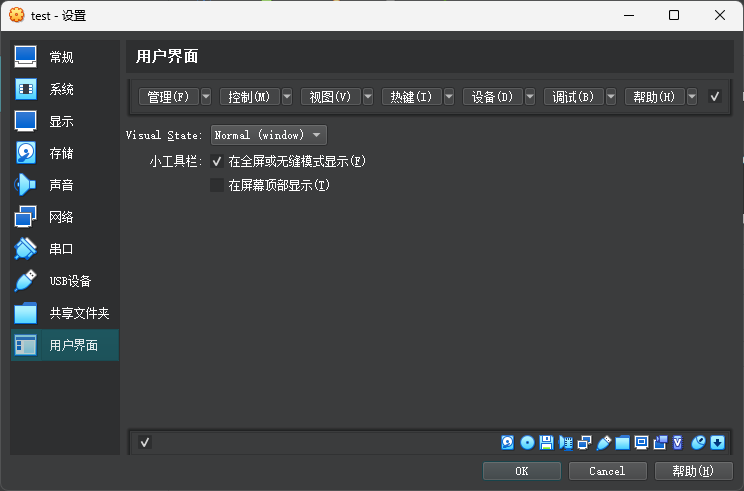Toggle 在全屏或无缝模式显示 checkbox
744x491 pixels.
[217, 161]
